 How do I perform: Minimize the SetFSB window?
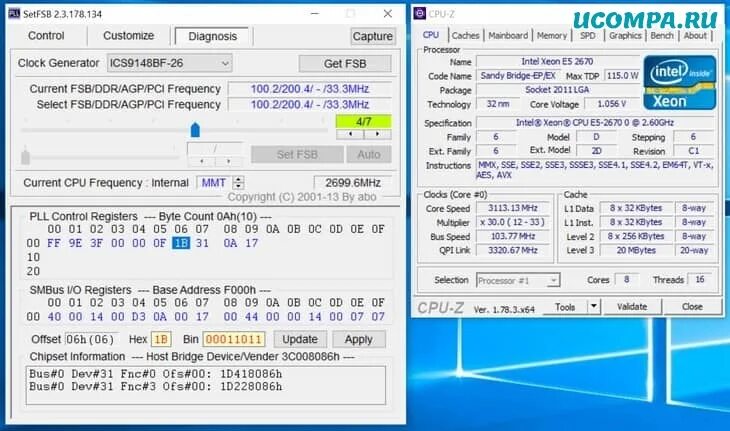315,14
